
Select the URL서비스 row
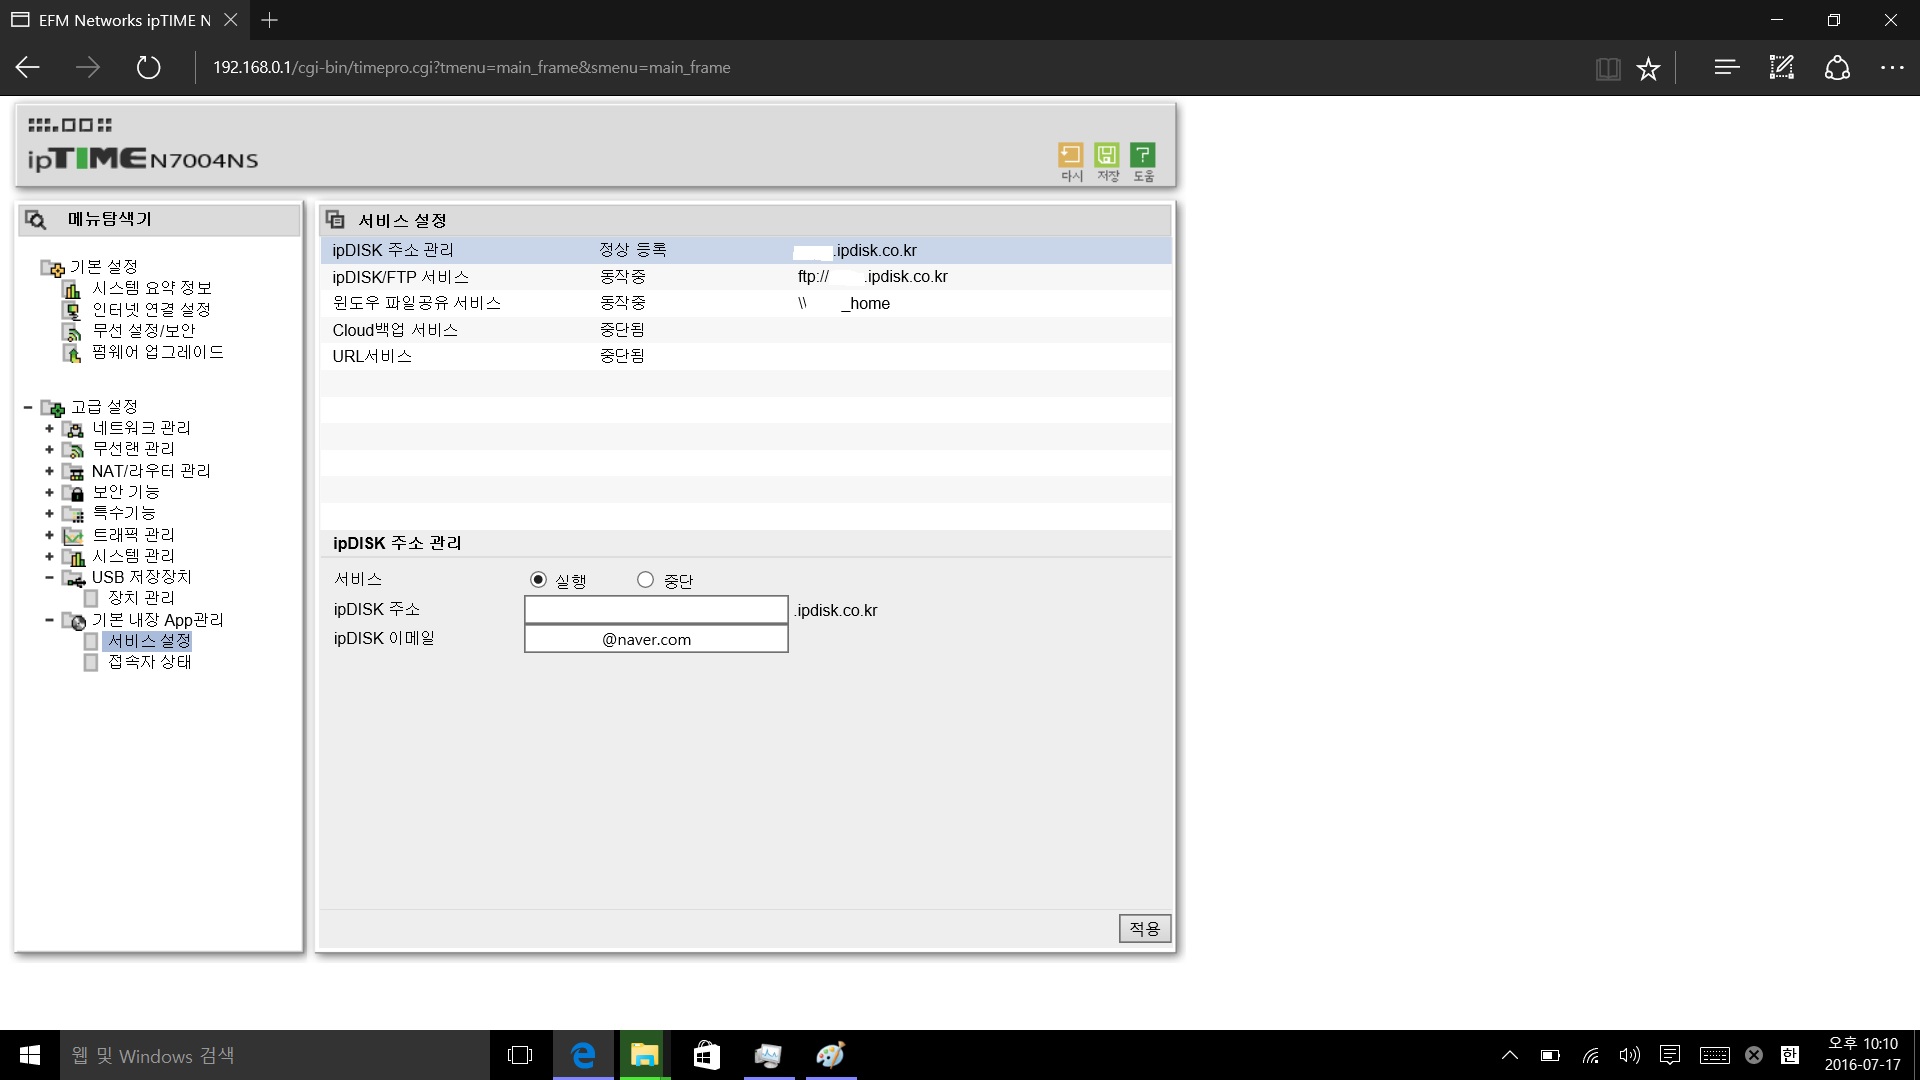tap(746, 356)
